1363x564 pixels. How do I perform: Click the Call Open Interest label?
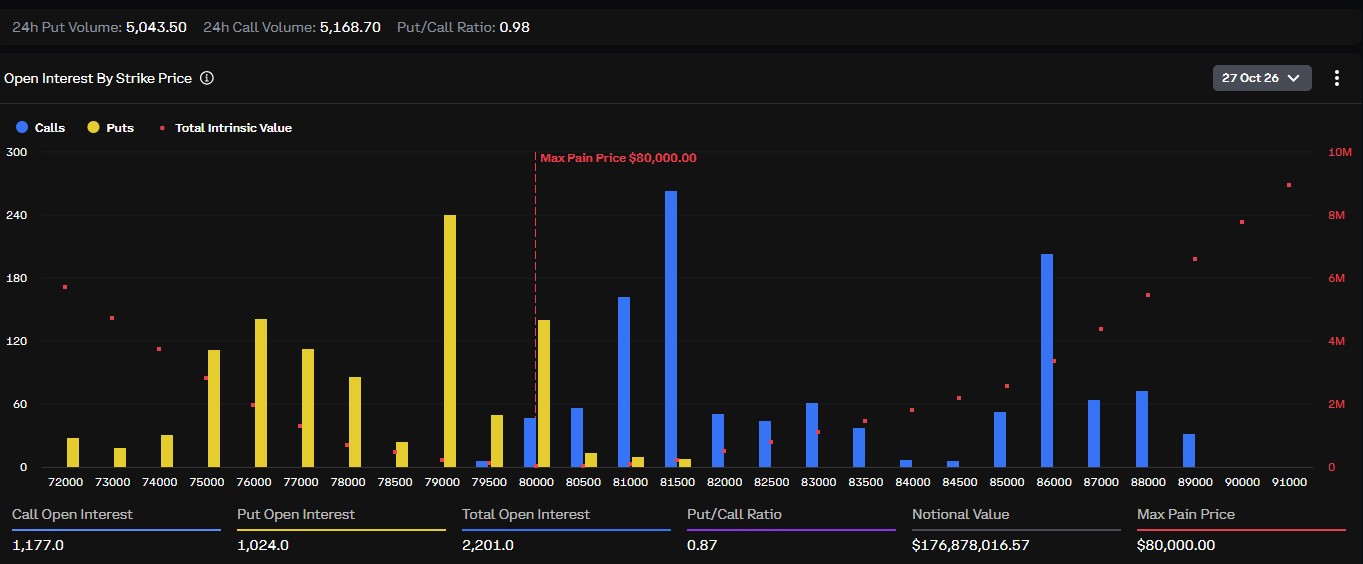tap(72, 514)
